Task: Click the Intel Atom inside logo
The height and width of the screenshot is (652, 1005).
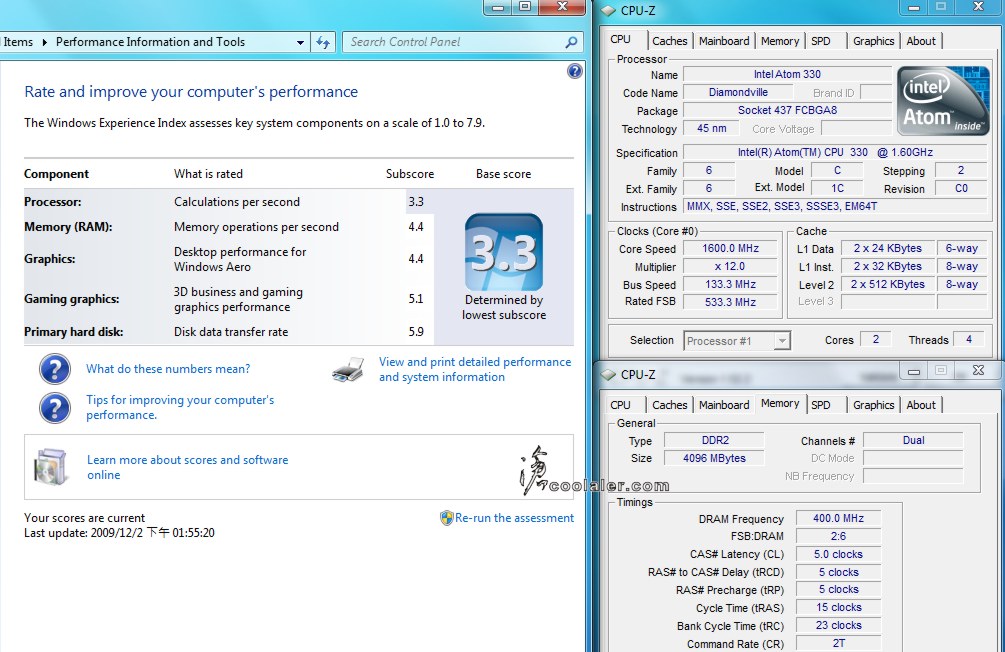Action: (x=942, y=101)
